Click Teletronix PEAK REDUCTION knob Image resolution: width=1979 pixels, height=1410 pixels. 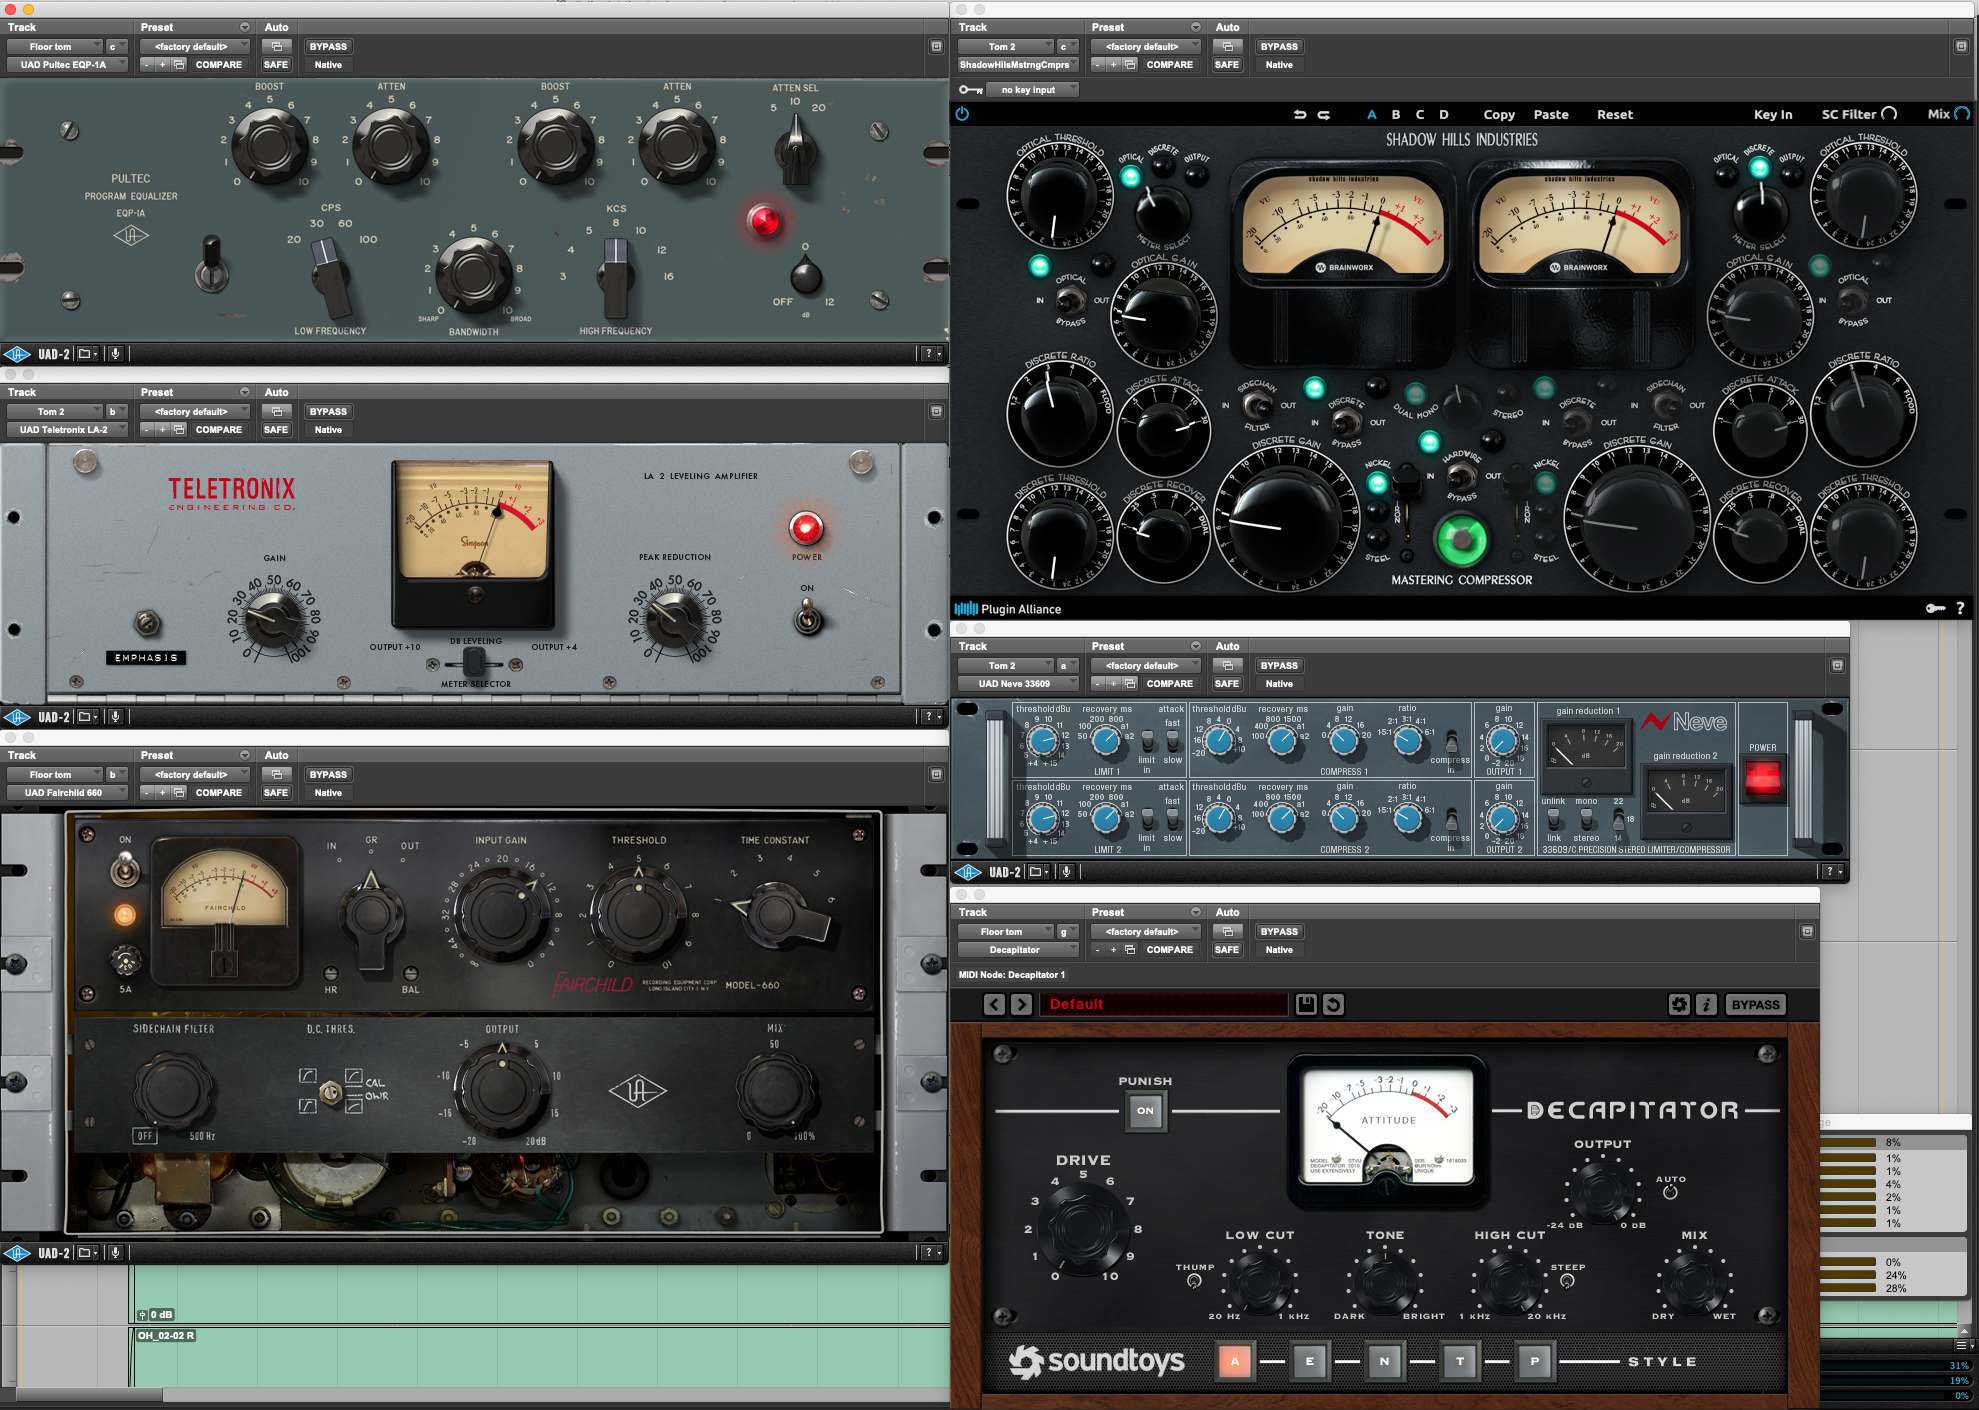[675, 618]
